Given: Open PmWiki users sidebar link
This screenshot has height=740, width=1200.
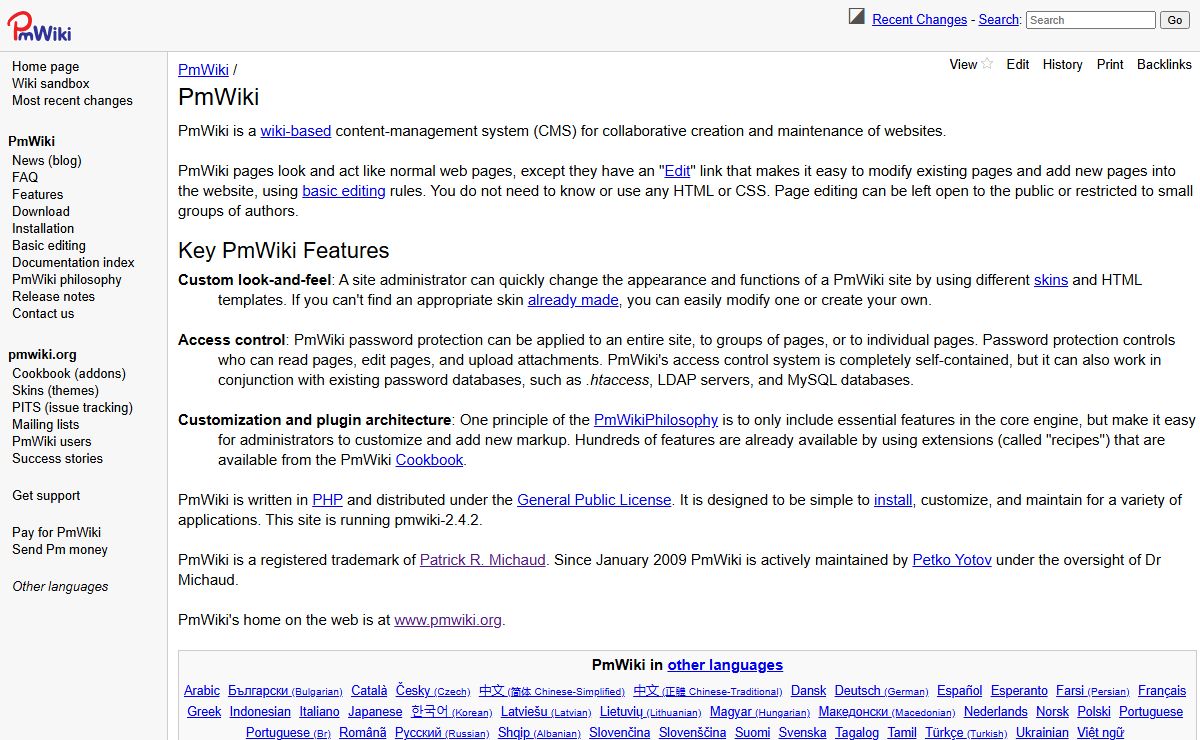Looking at the screenshot, I should (51, 442).
